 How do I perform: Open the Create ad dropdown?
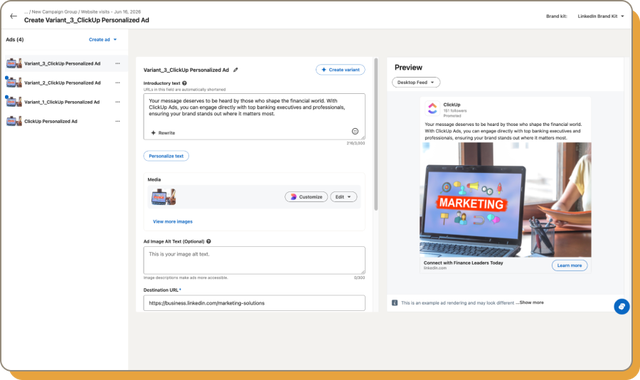pyautogui.click(x=103, y=40)
